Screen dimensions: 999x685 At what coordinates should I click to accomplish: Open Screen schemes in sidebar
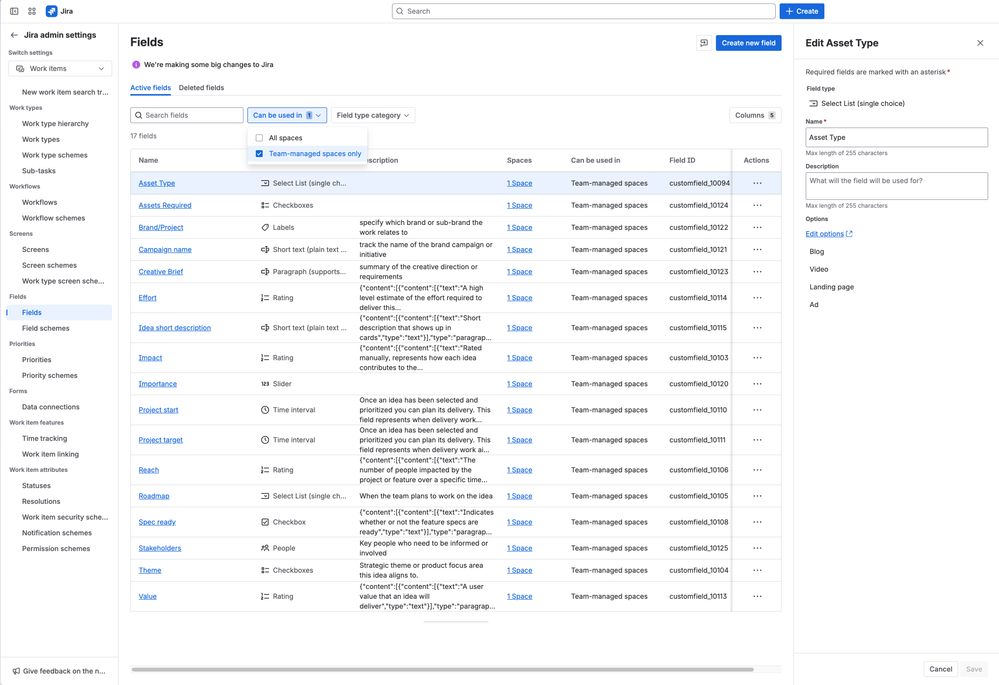49,265
